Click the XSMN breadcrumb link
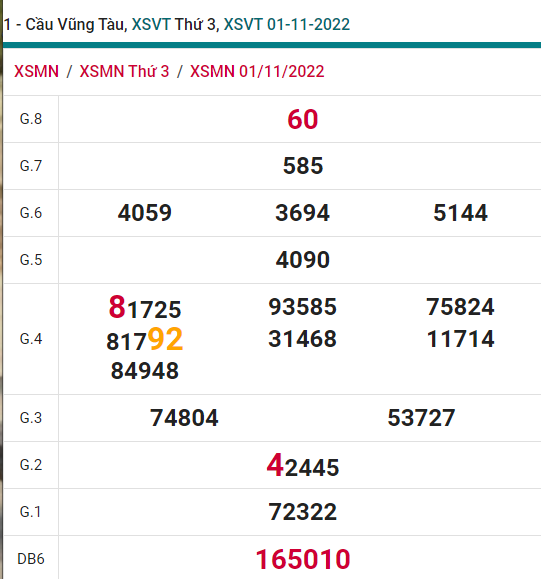Screen dimensions: 541x579 pyautogui.click(x=36, y=71)
